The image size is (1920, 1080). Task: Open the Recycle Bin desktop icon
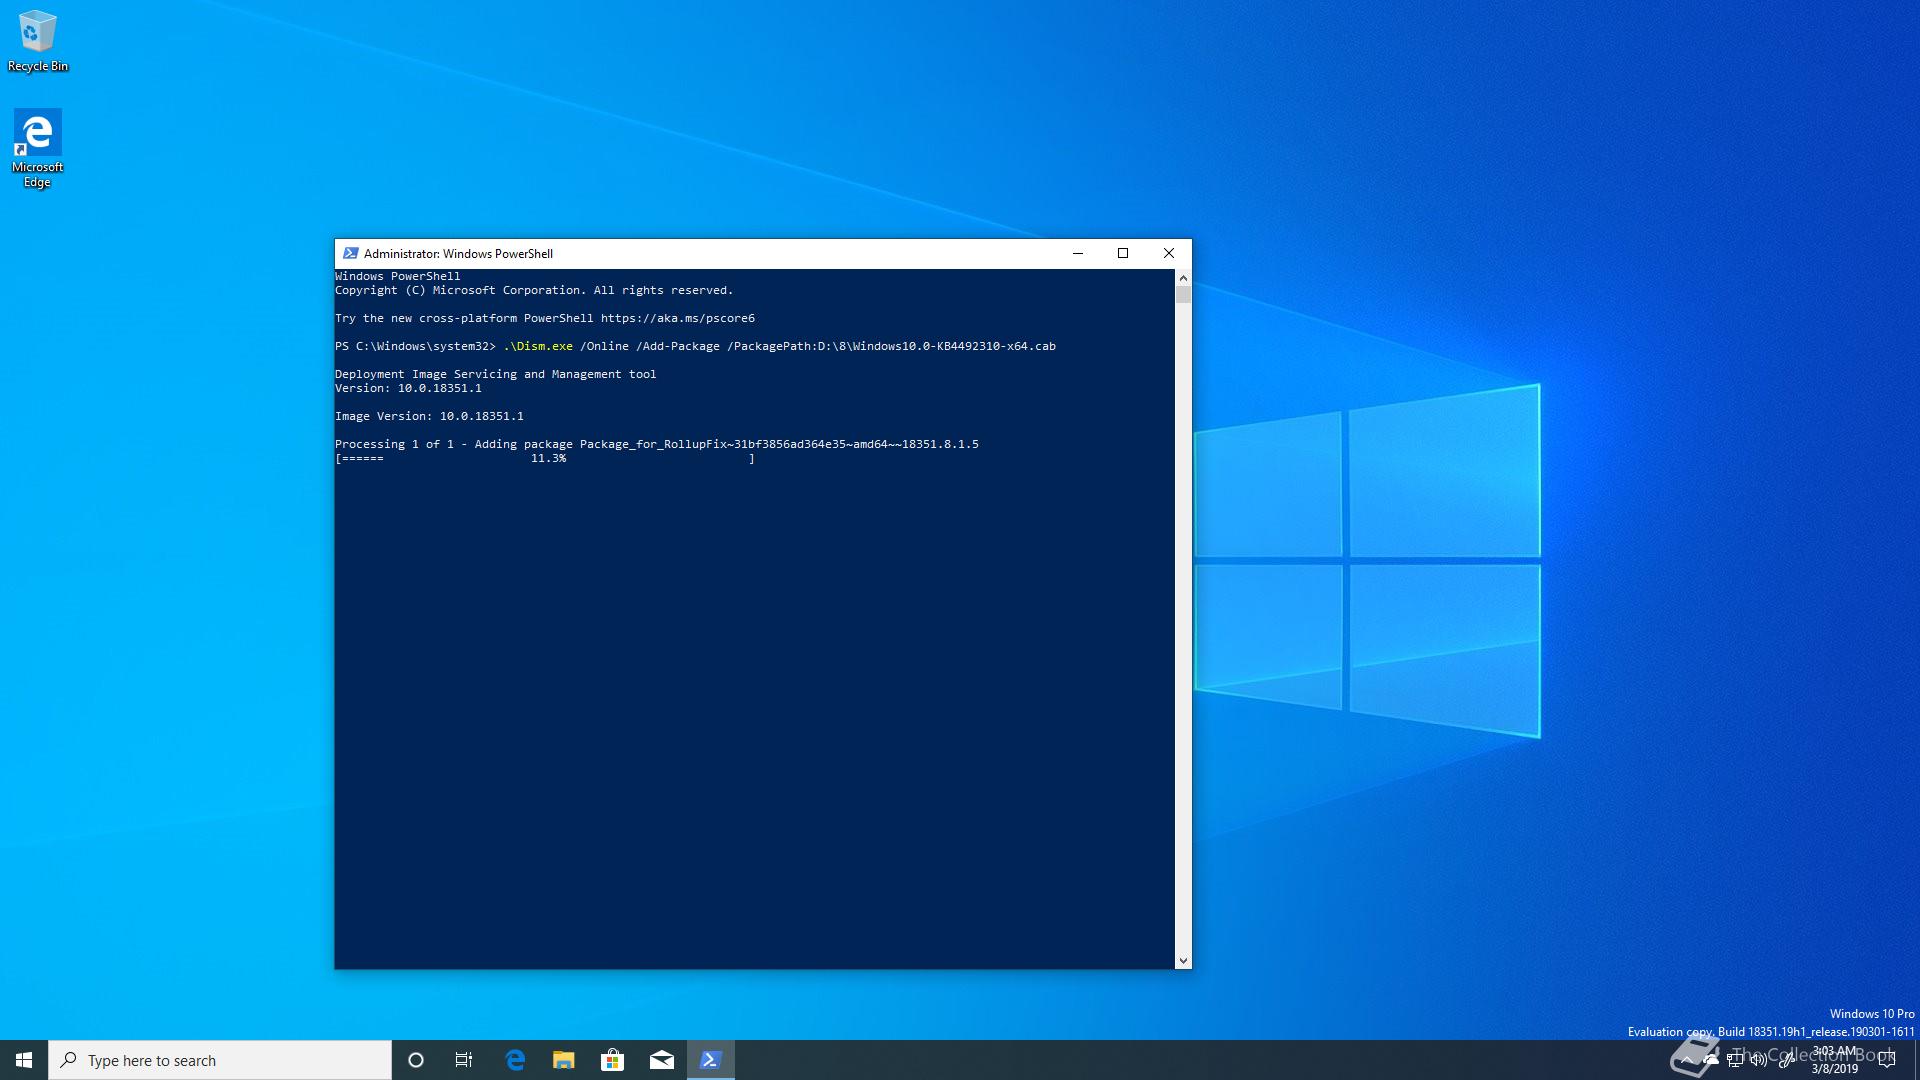pyautogui.click(x=38, y=42)
